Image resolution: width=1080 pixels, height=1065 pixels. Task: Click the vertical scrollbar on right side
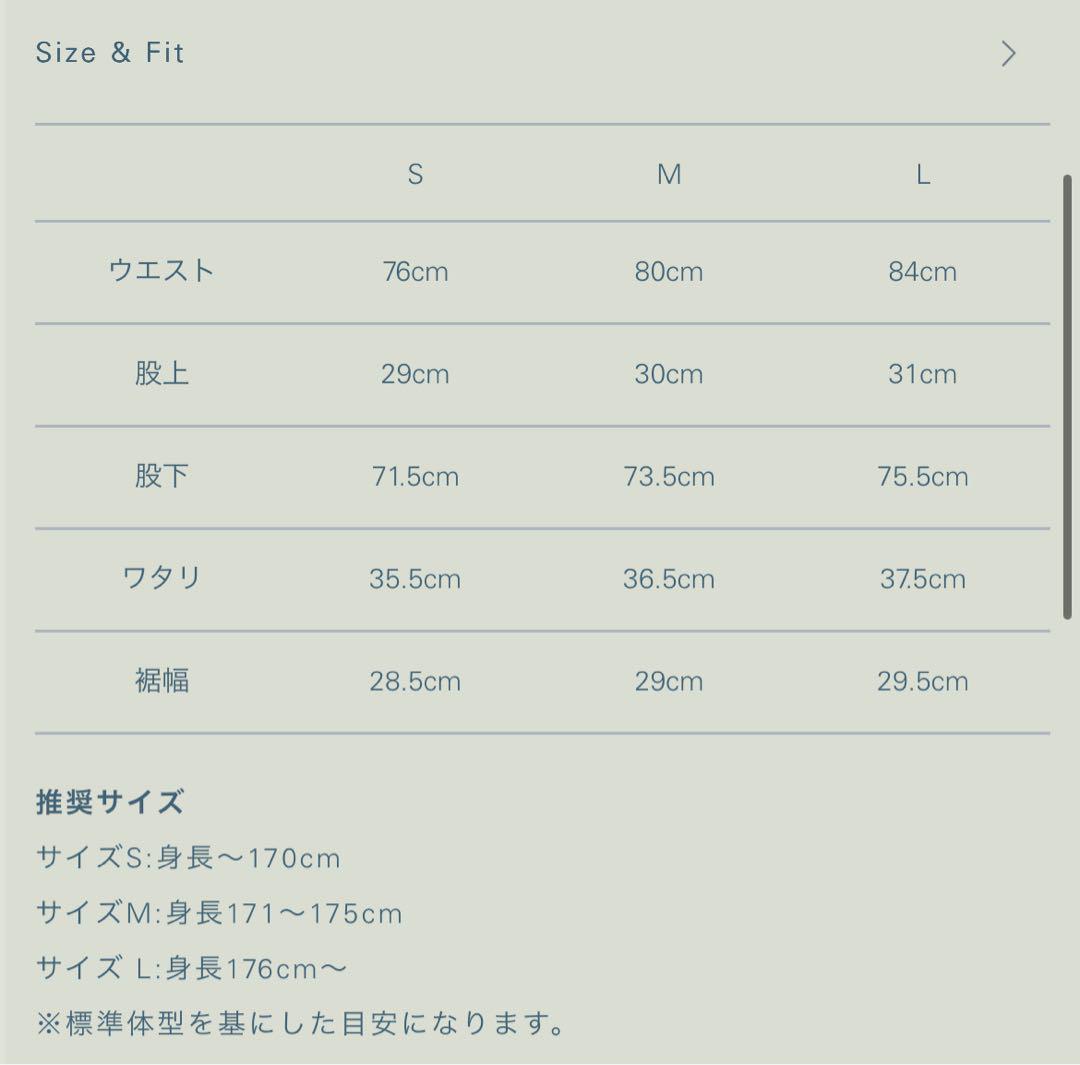(1067, 397)
